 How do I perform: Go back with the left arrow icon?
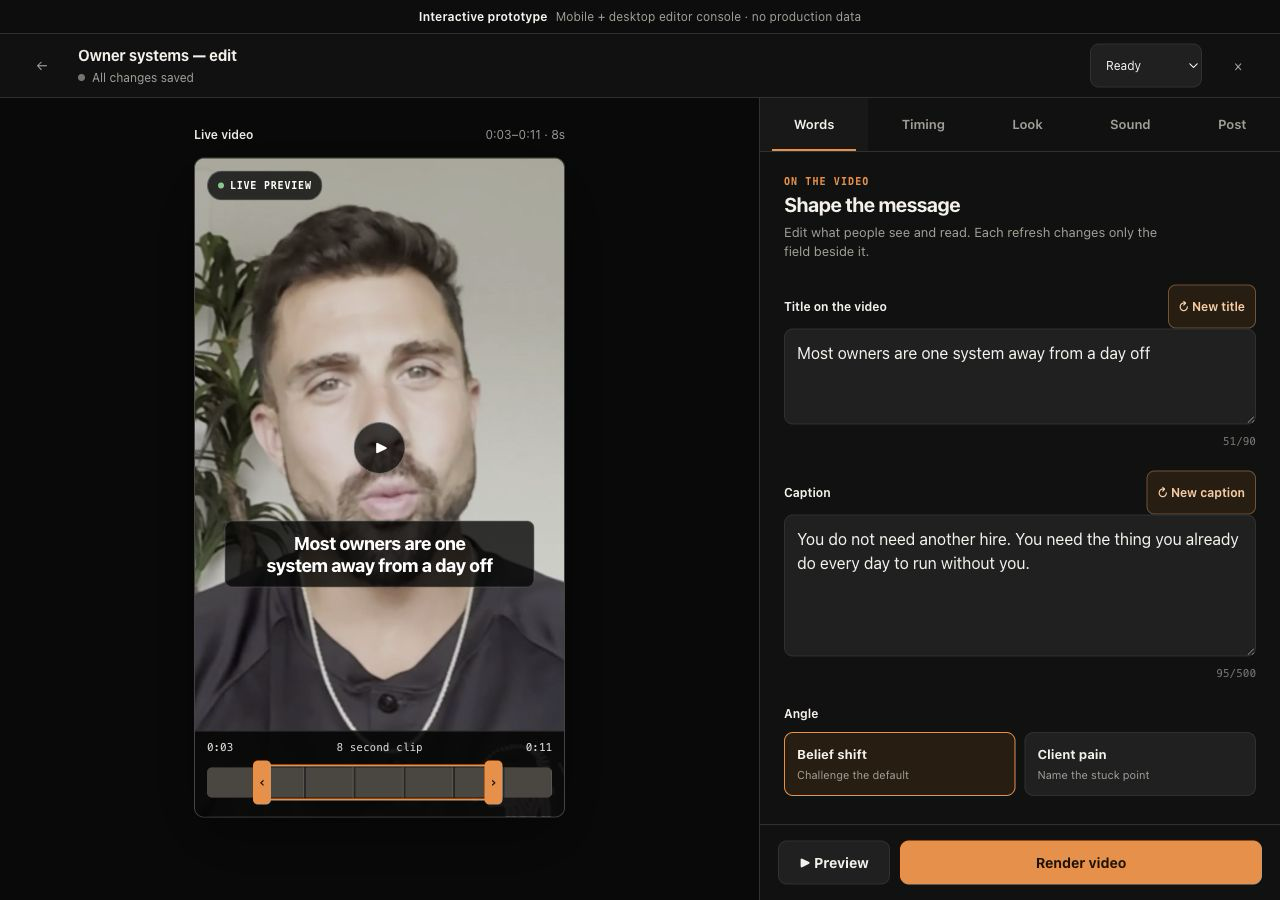click(42, 66)
